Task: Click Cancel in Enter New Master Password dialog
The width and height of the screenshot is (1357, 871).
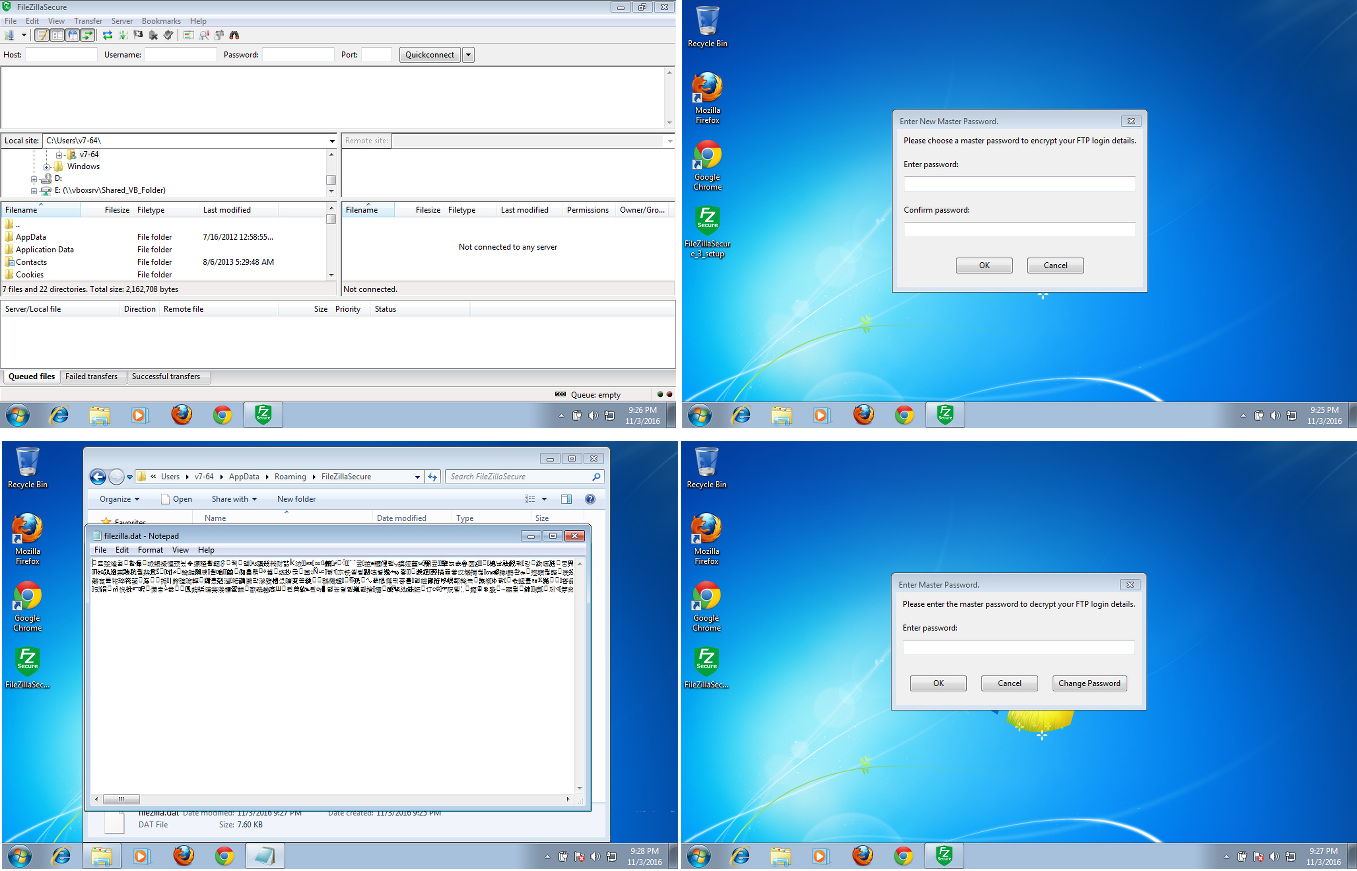Action: 1055,265
